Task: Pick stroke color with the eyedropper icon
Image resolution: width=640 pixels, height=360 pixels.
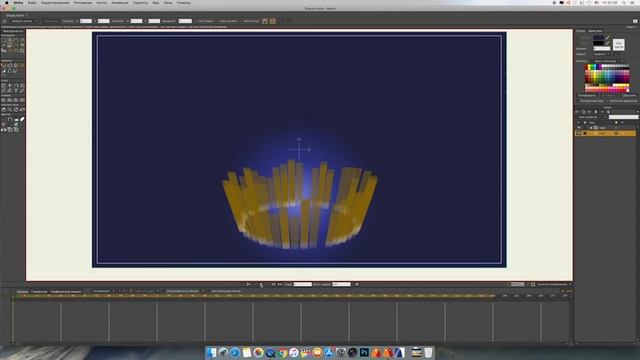Action: click(607, 43)
